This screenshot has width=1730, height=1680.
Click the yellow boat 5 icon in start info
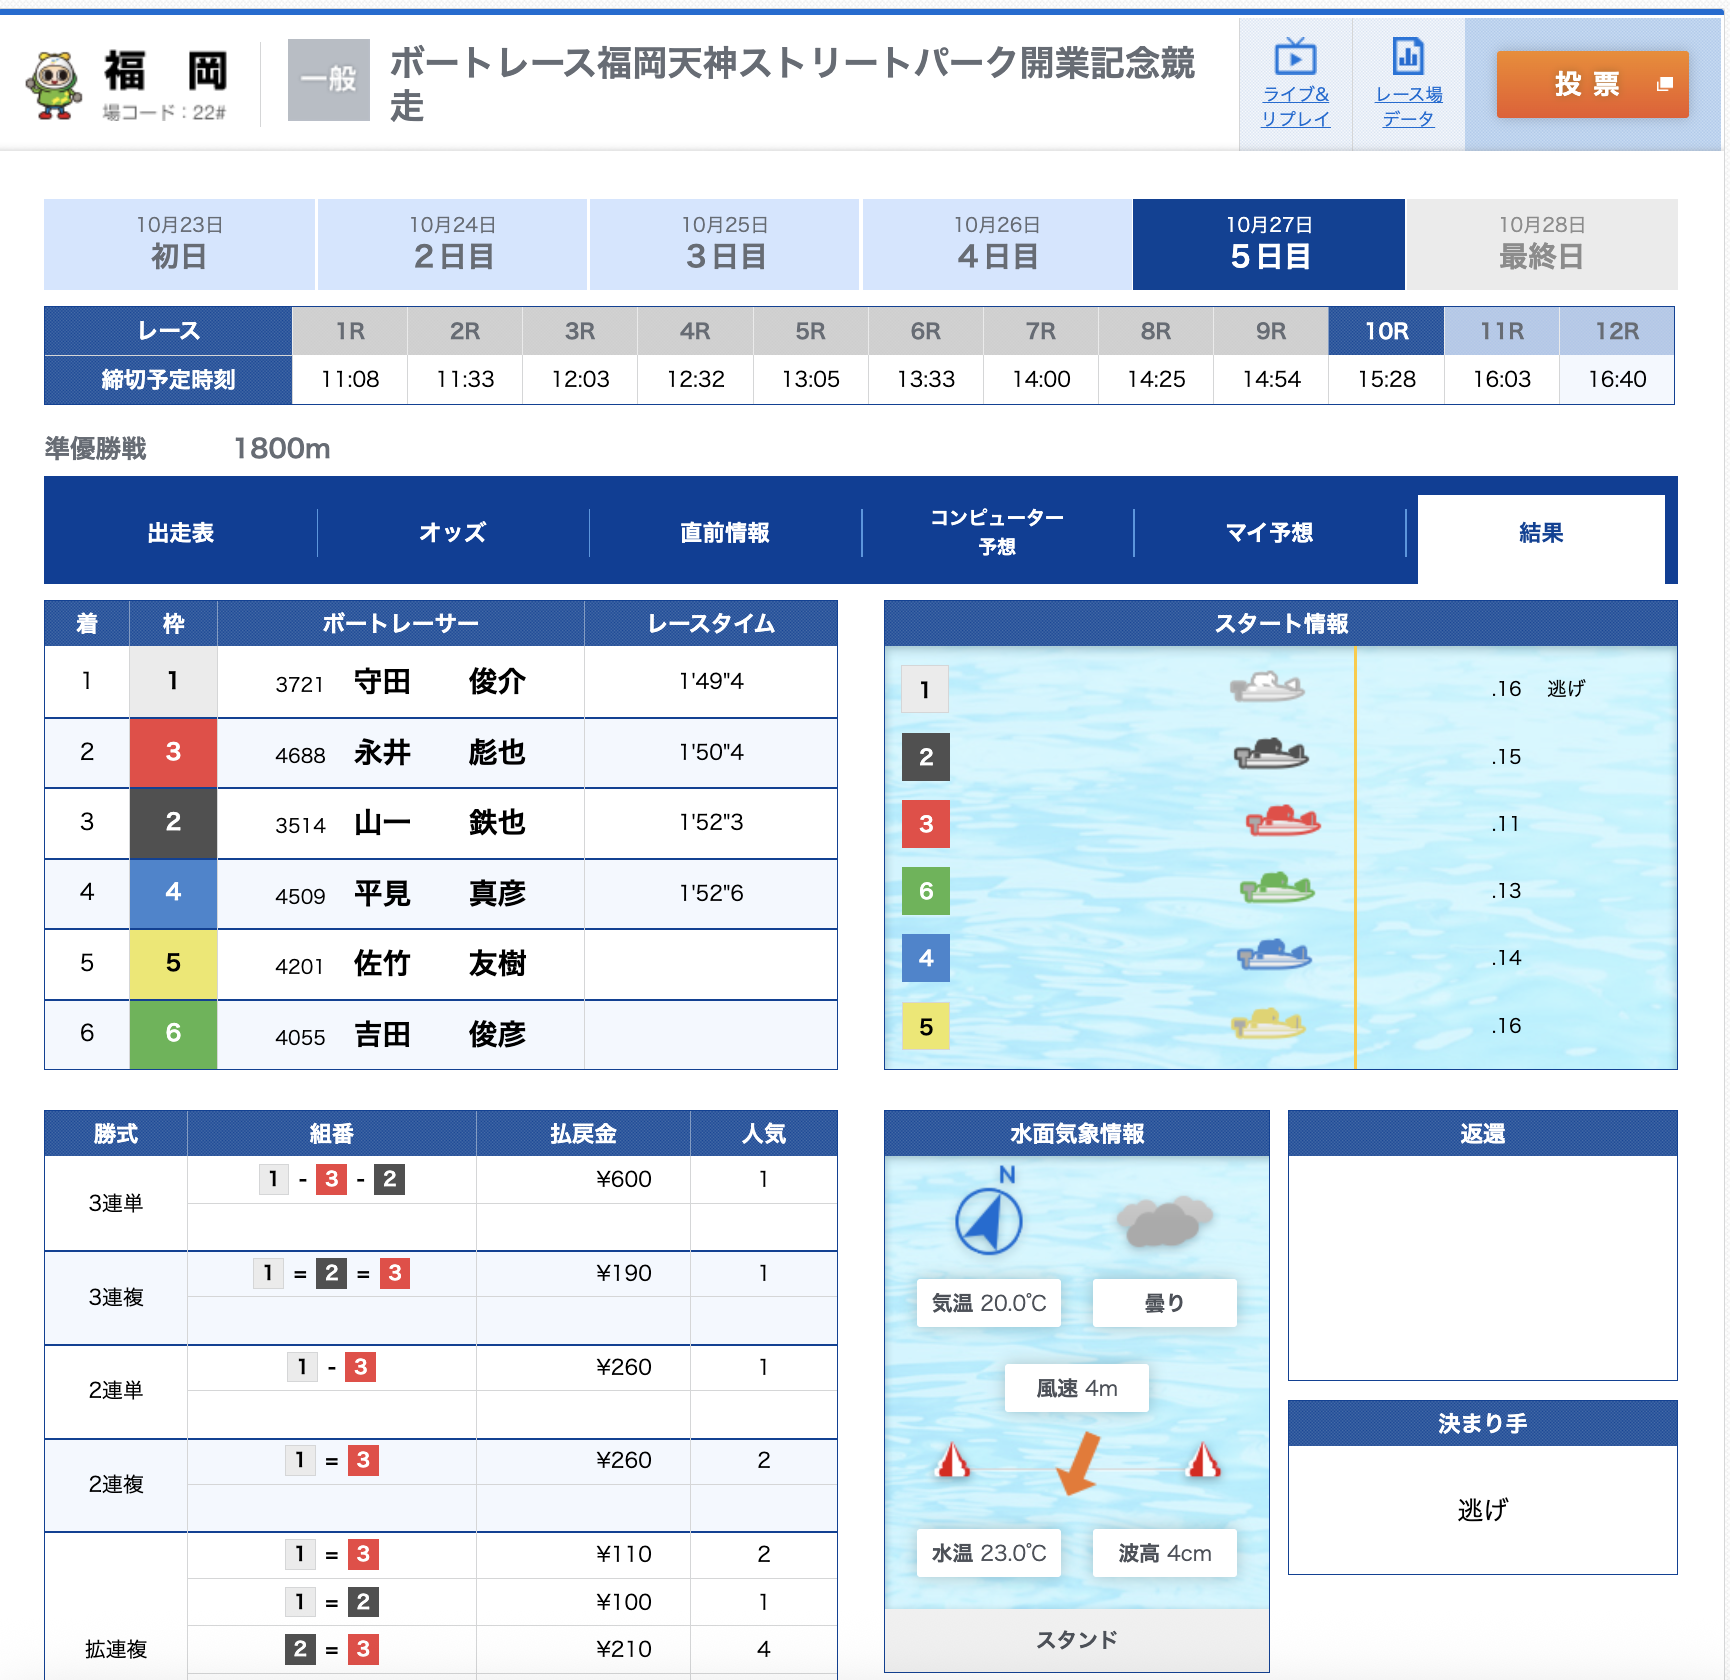point(1268,1023)
